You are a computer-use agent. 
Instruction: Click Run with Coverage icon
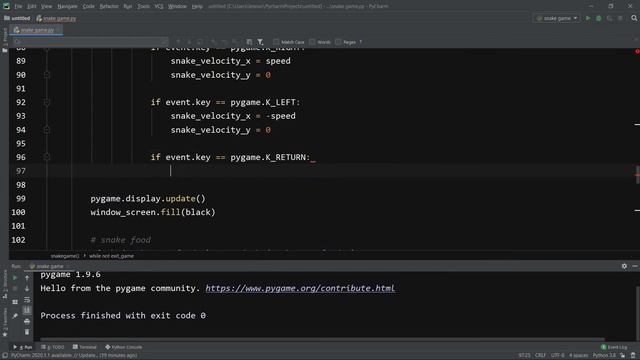point(609,18)
